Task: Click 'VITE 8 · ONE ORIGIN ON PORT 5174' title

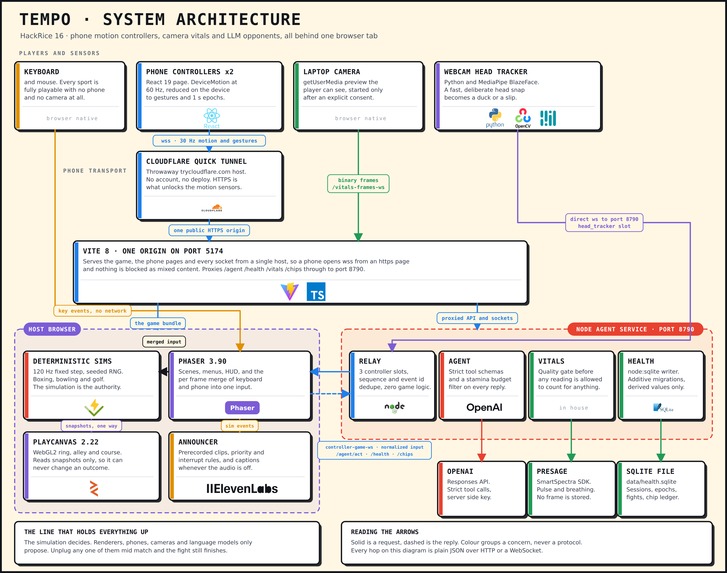Action: 153,251
